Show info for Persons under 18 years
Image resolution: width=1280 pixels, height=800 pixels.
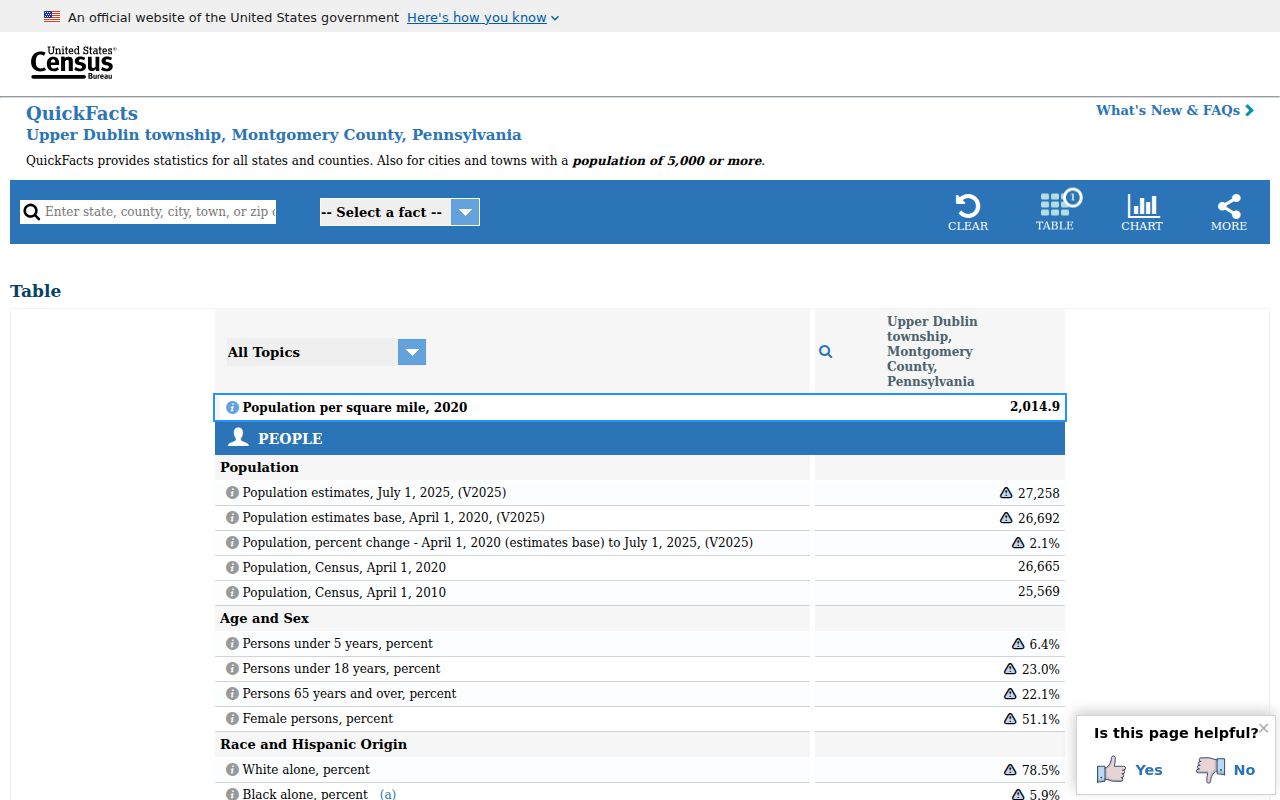click(x=232, y=669)
